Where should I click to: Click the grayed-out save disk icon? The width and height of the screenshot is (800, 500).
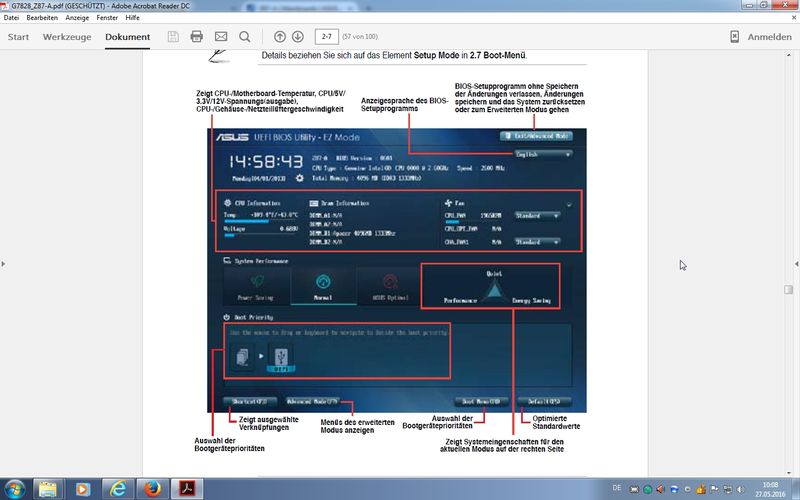[x=173, y=36]
